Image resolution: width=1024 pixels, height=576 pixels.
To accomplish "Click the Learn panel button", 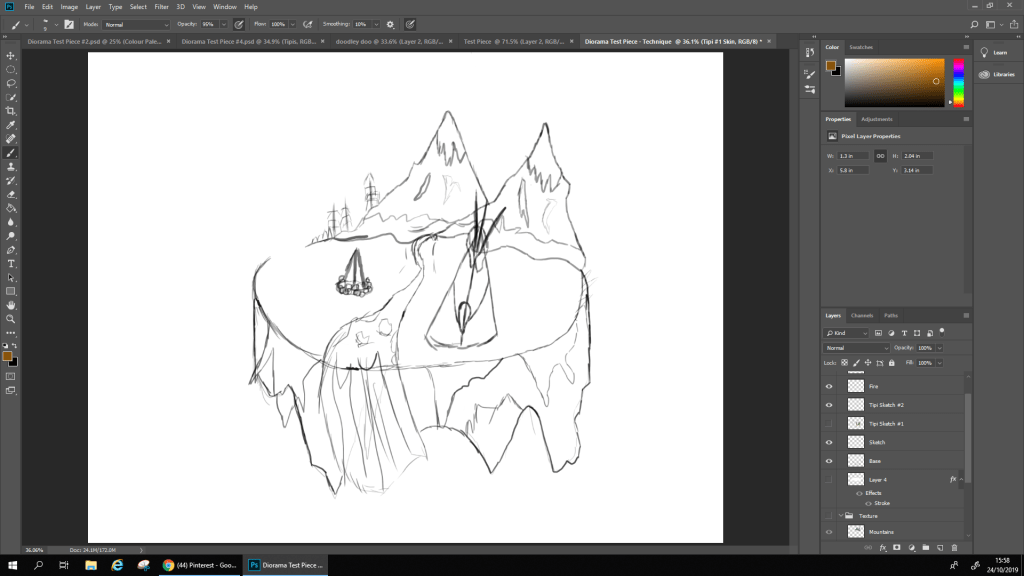I will [994, 52].
